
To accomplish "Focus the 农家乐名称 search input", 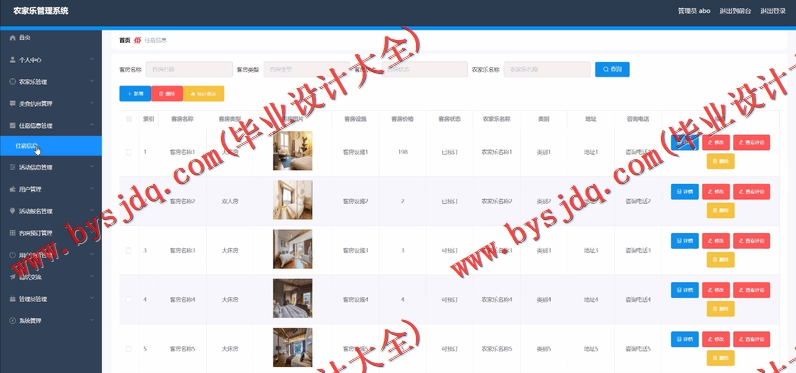I will (x=547, y=70).
